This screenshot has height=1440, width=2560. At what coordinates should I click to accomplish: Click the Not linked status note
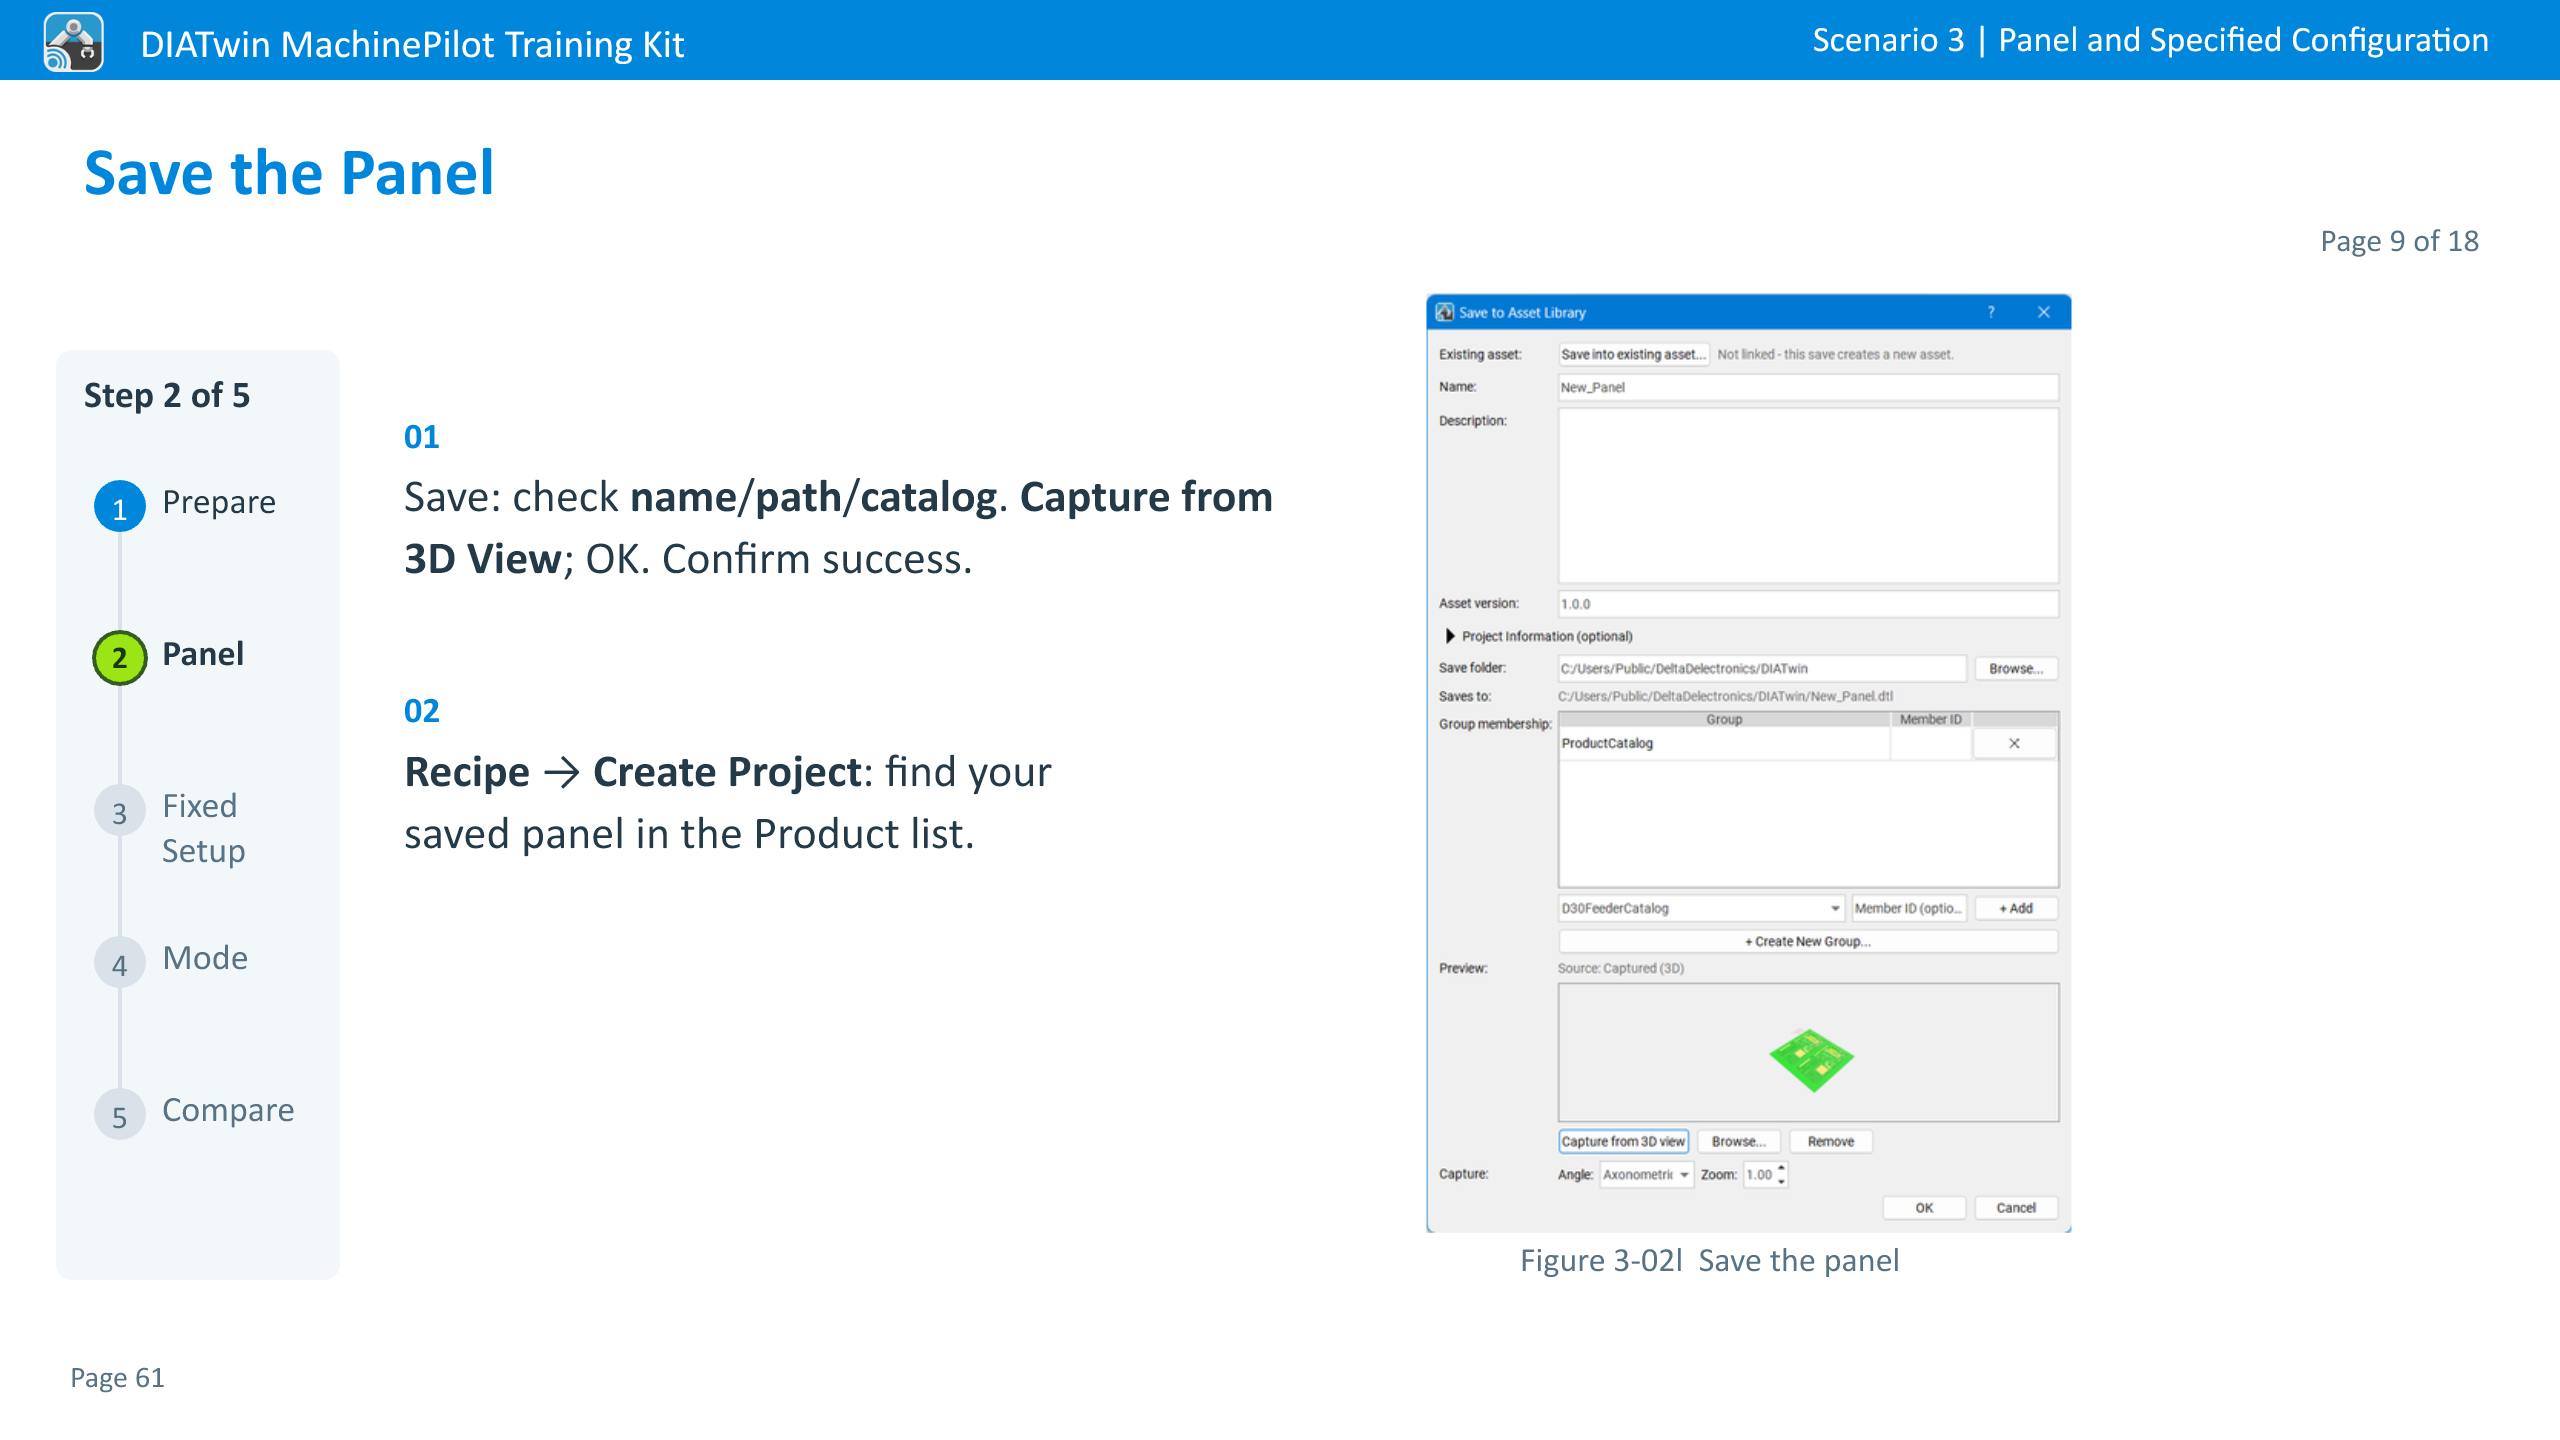[x=1835, y=354]
